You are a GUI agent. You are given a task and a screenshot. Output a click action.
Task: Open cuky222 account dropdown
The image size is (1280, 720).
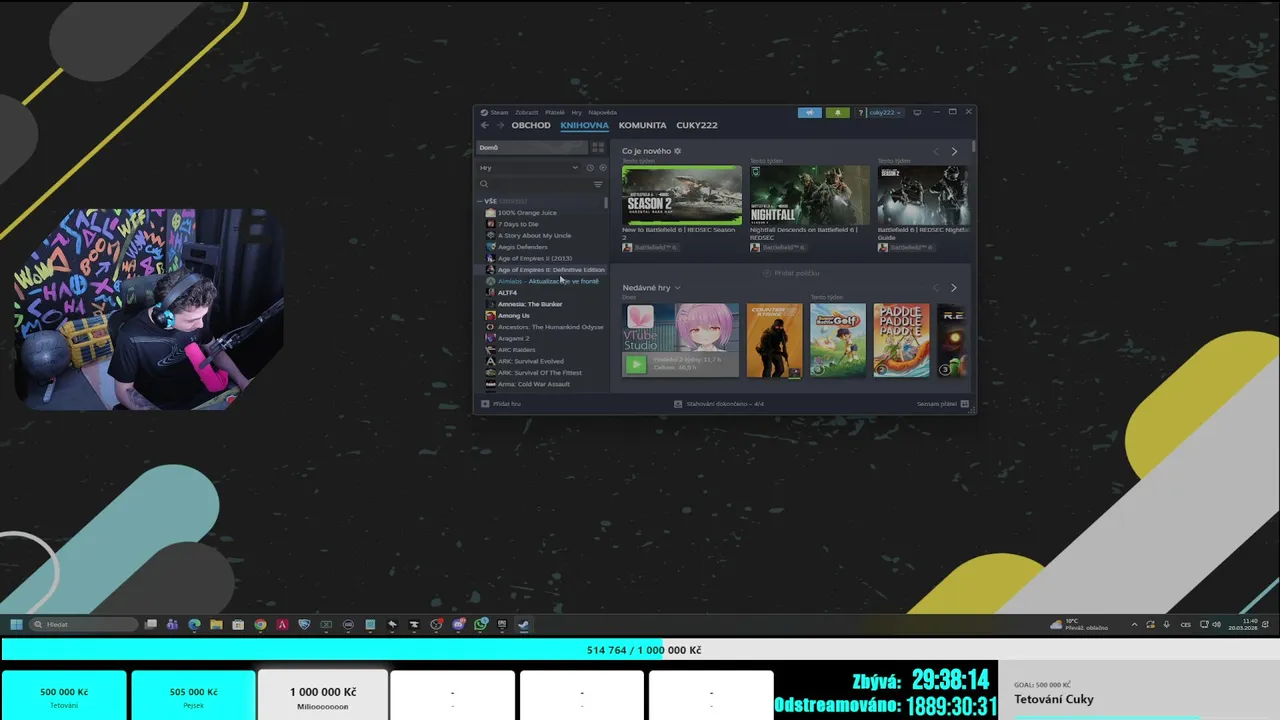pos(885,113)
